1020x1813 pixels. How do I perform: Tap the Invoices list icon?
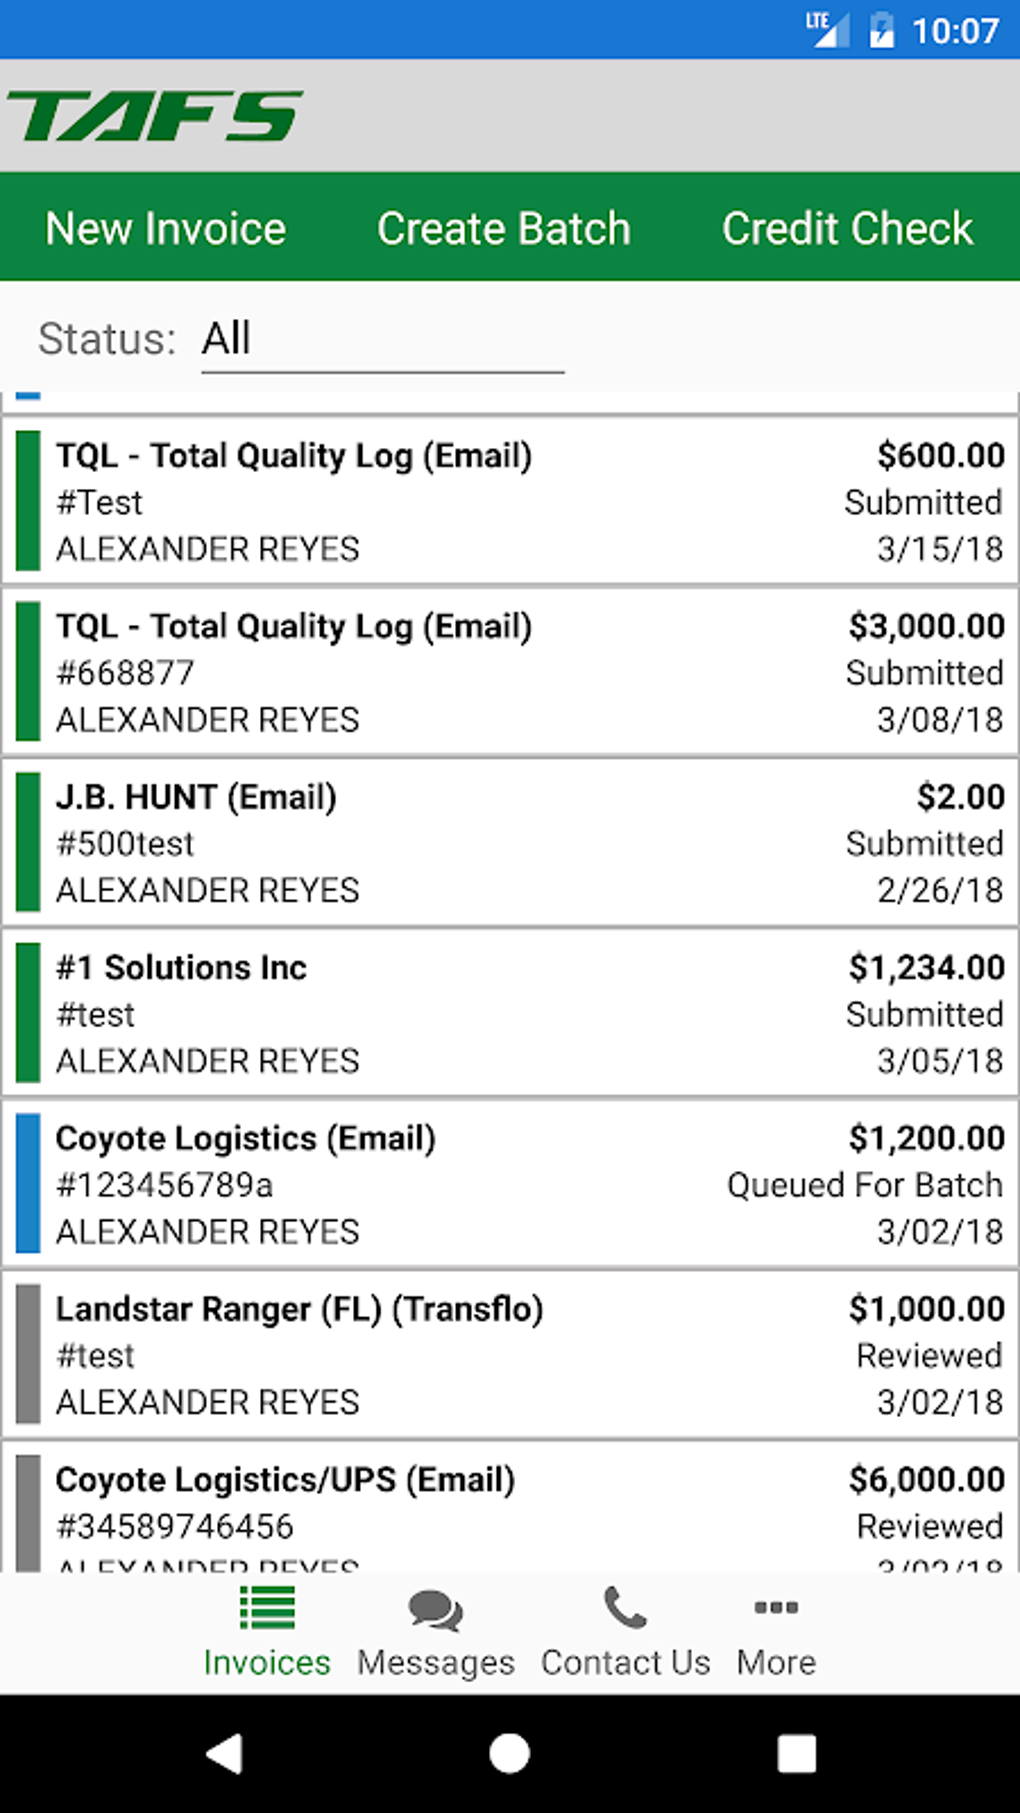pos(267,1609)
